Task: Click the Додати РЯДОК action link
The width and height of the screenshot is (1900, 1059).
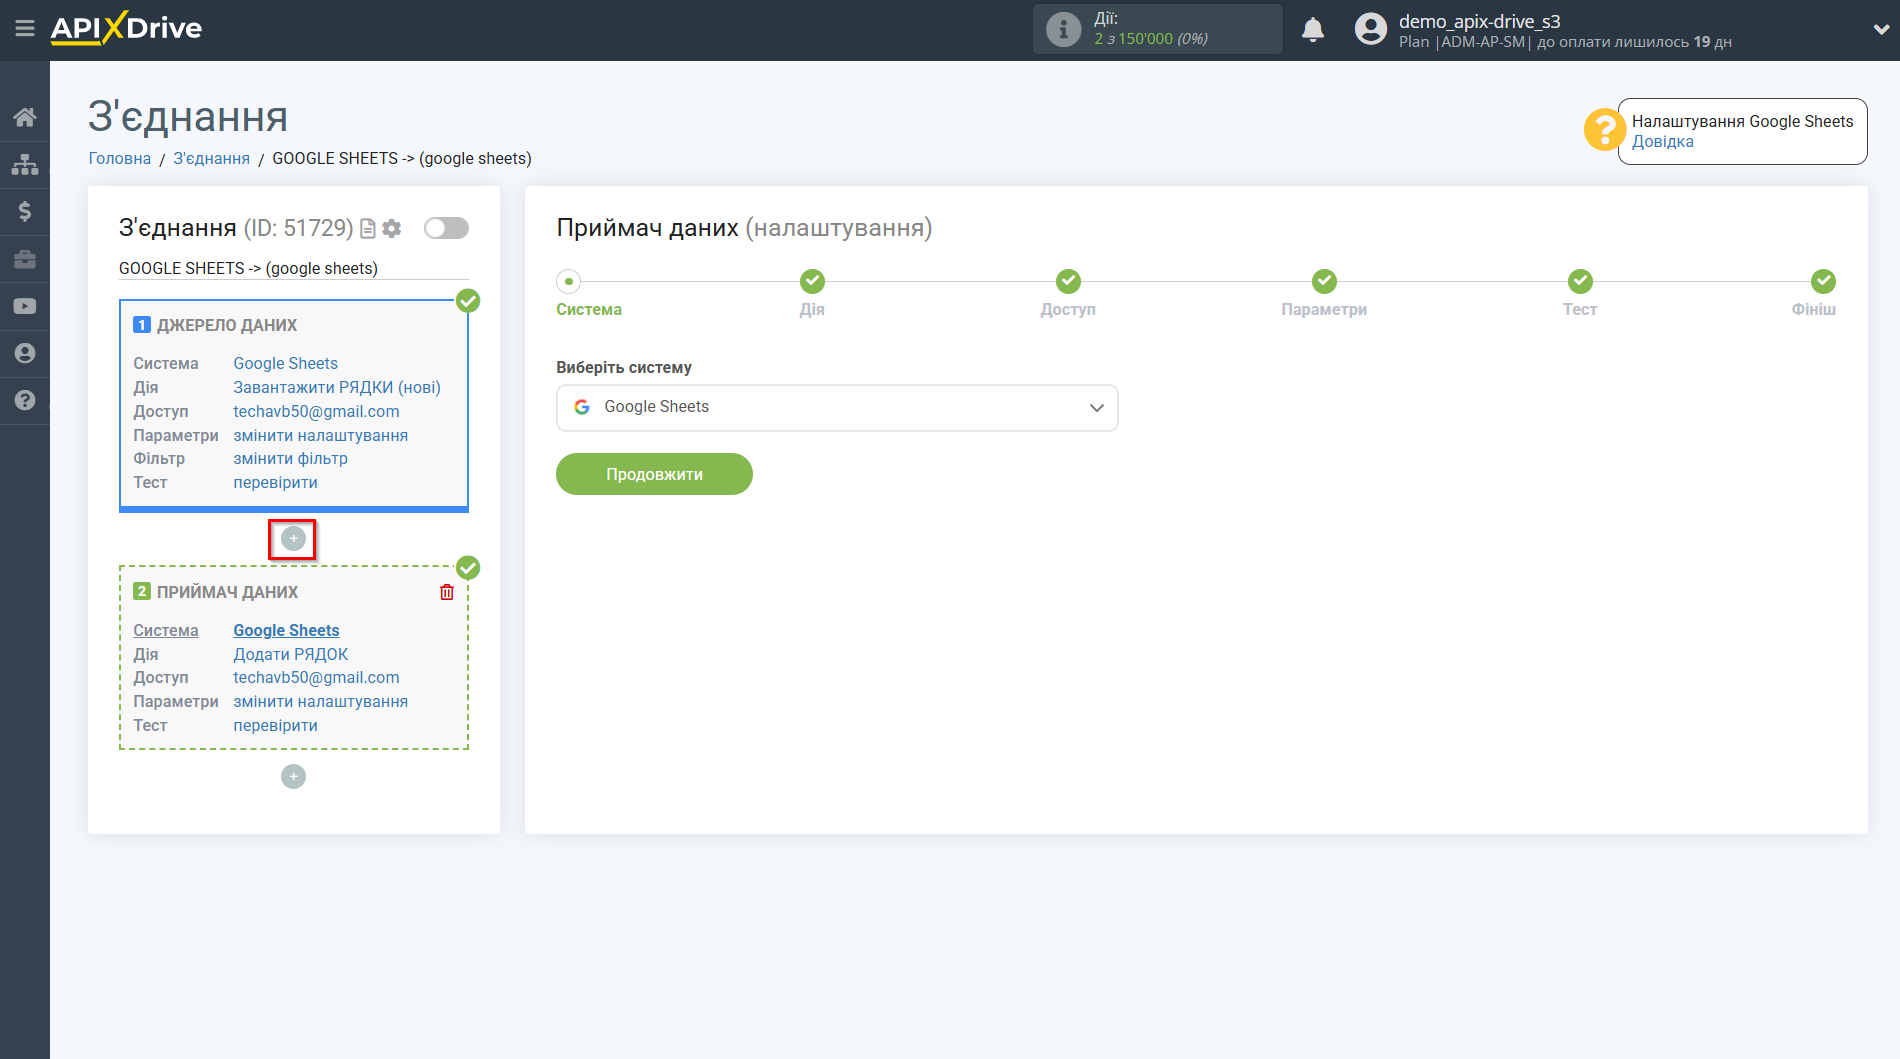Action: click(290, 655)
